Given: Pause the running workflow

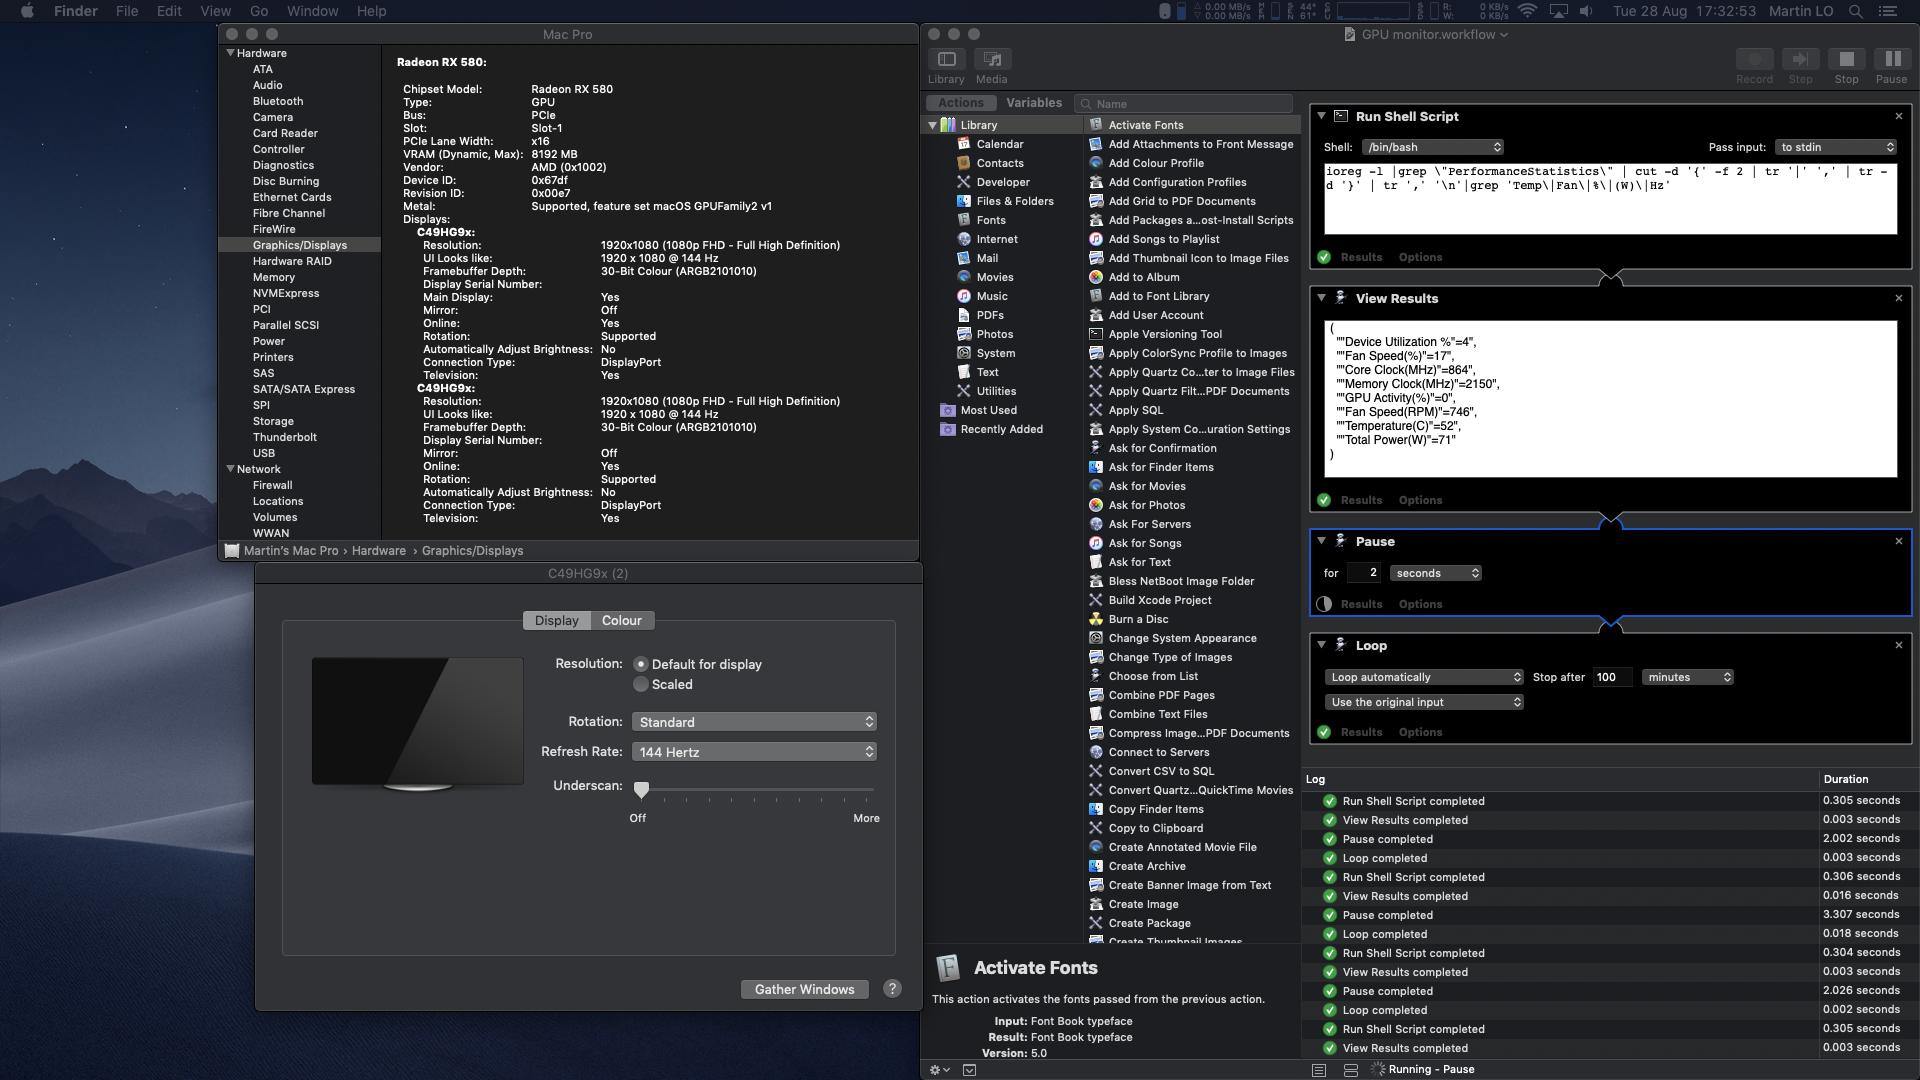Looking at the screenshot, I should (x=1891, y=59).
